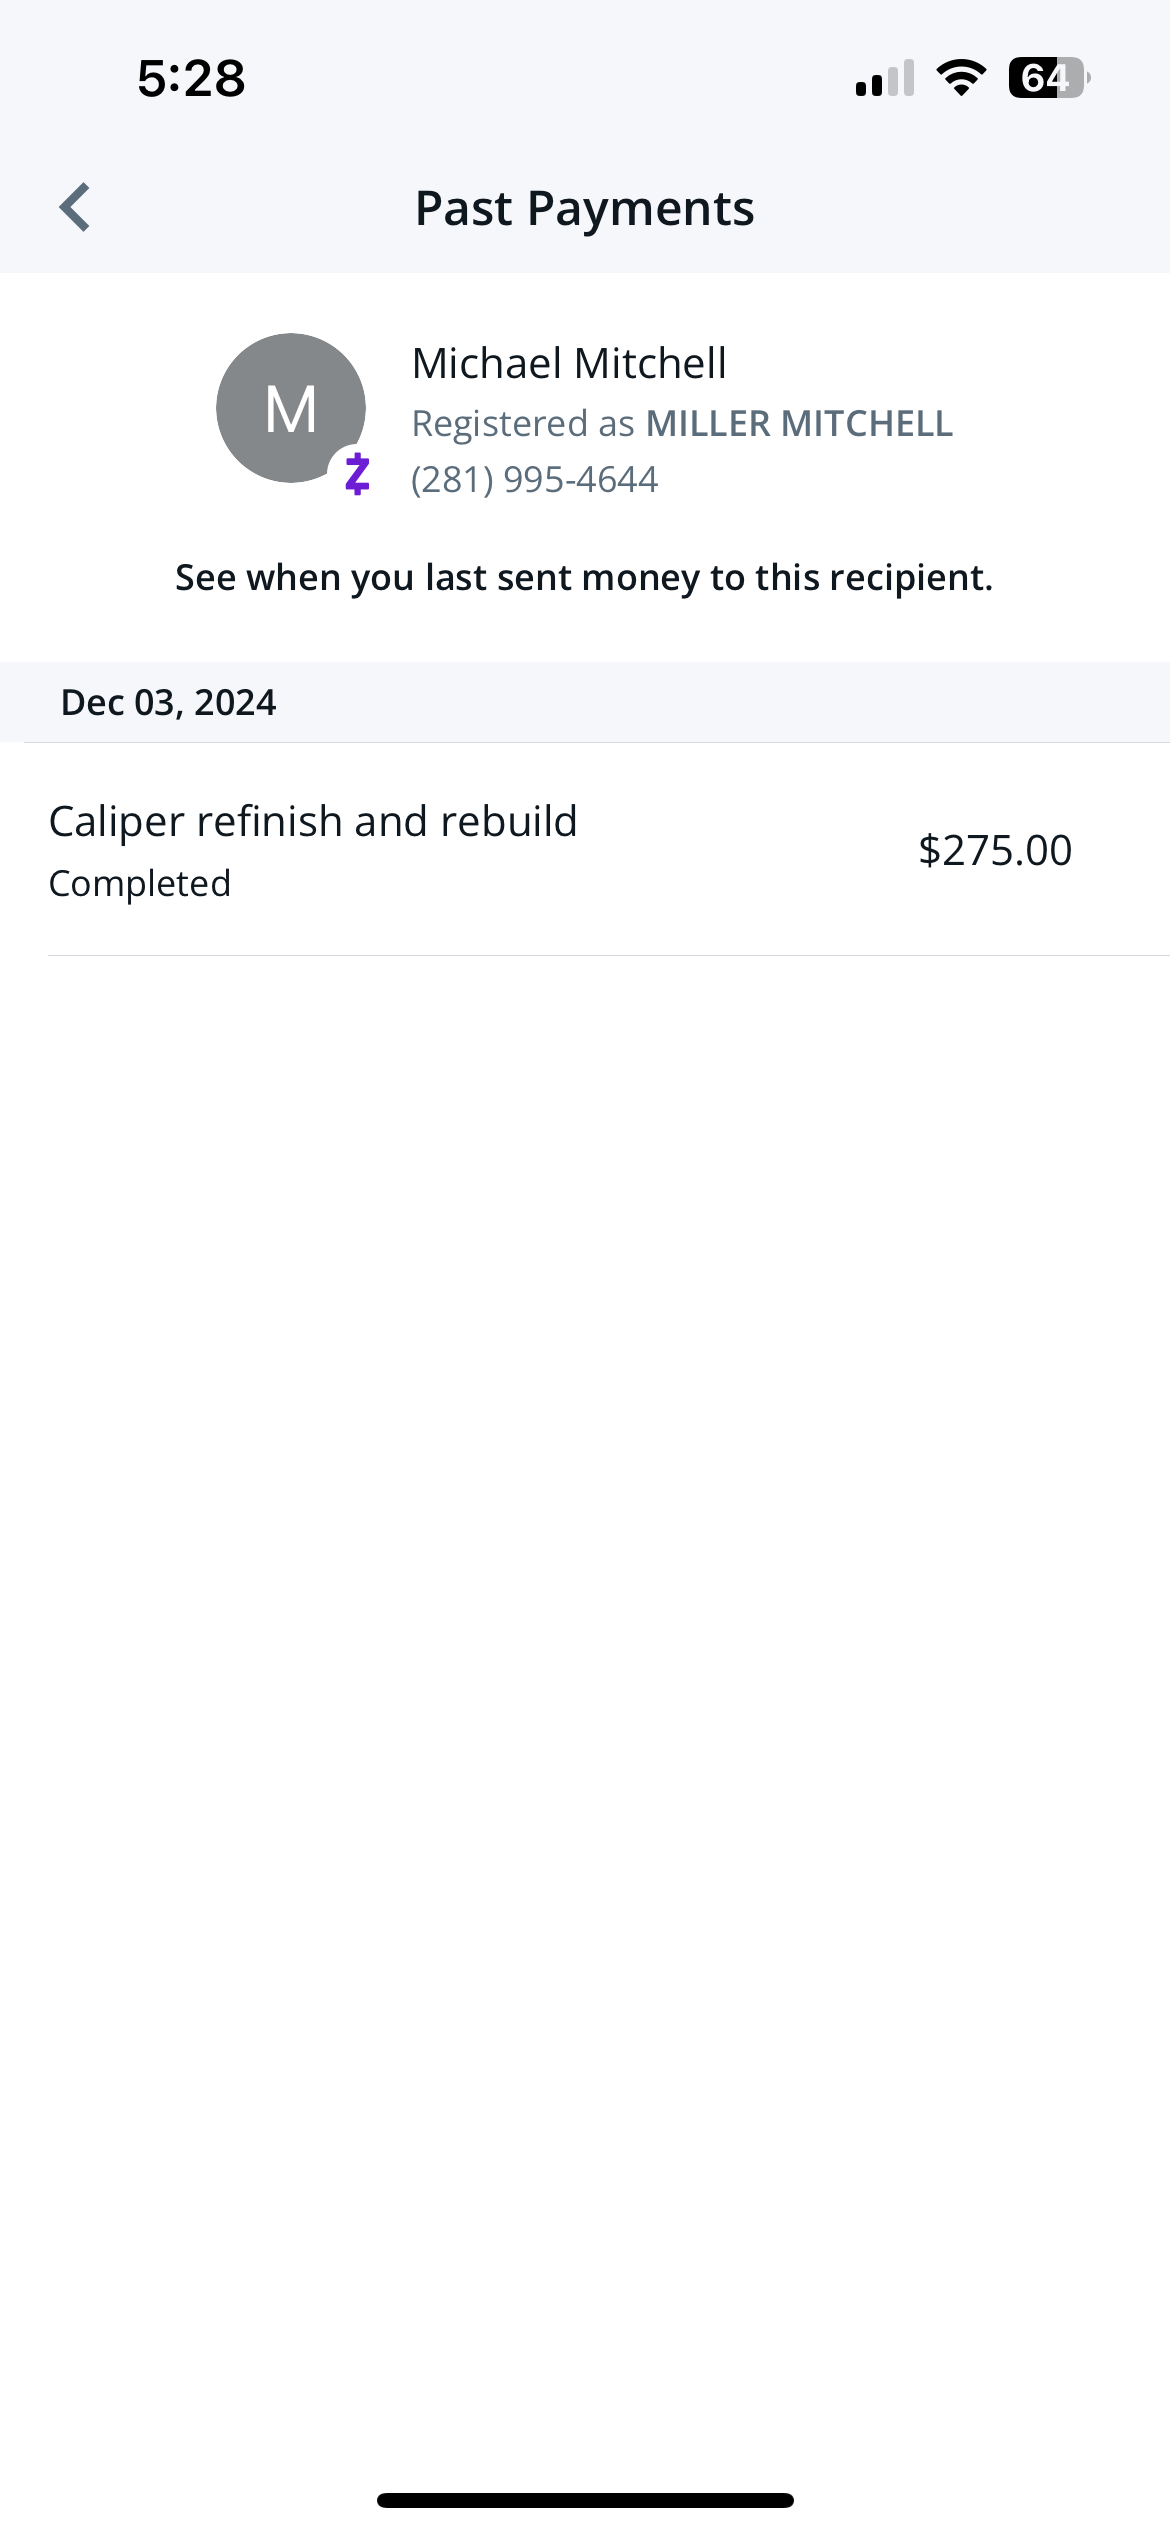Select the Dec 03, 2024 date header
Screen dimensions: 1170x2532
(168, 702)
